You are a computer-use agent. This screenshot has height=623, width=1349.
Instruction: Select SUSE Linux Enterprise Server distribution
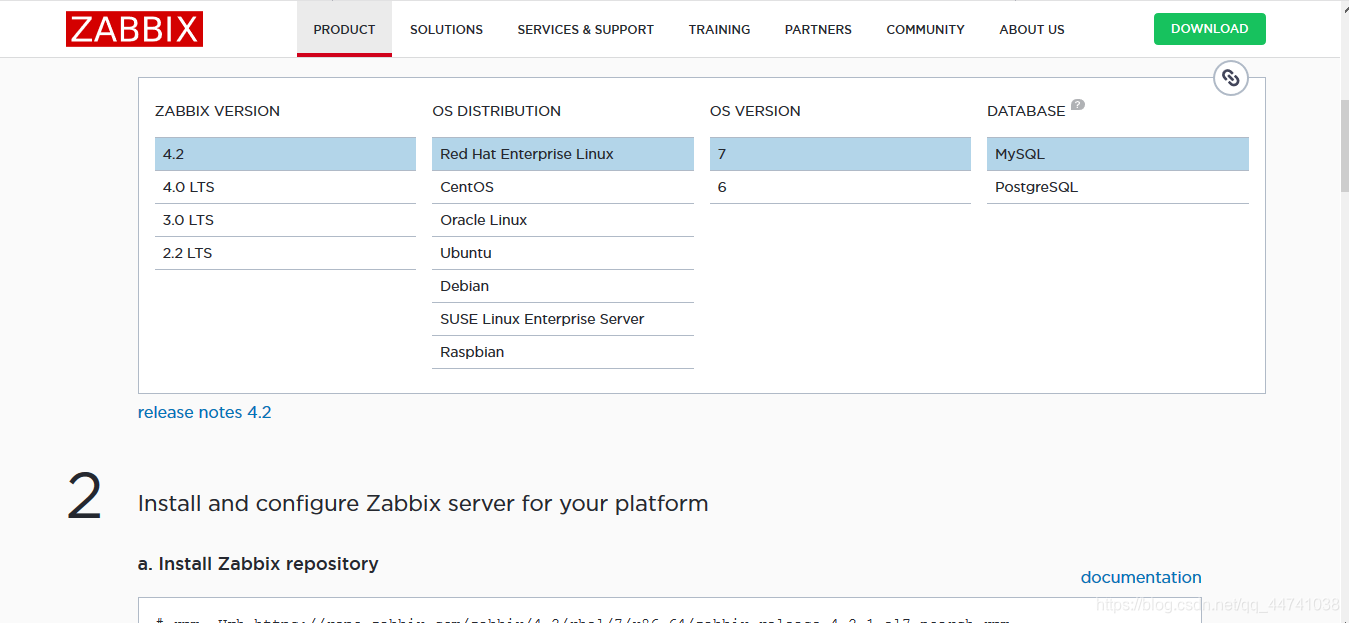[563, 319]
